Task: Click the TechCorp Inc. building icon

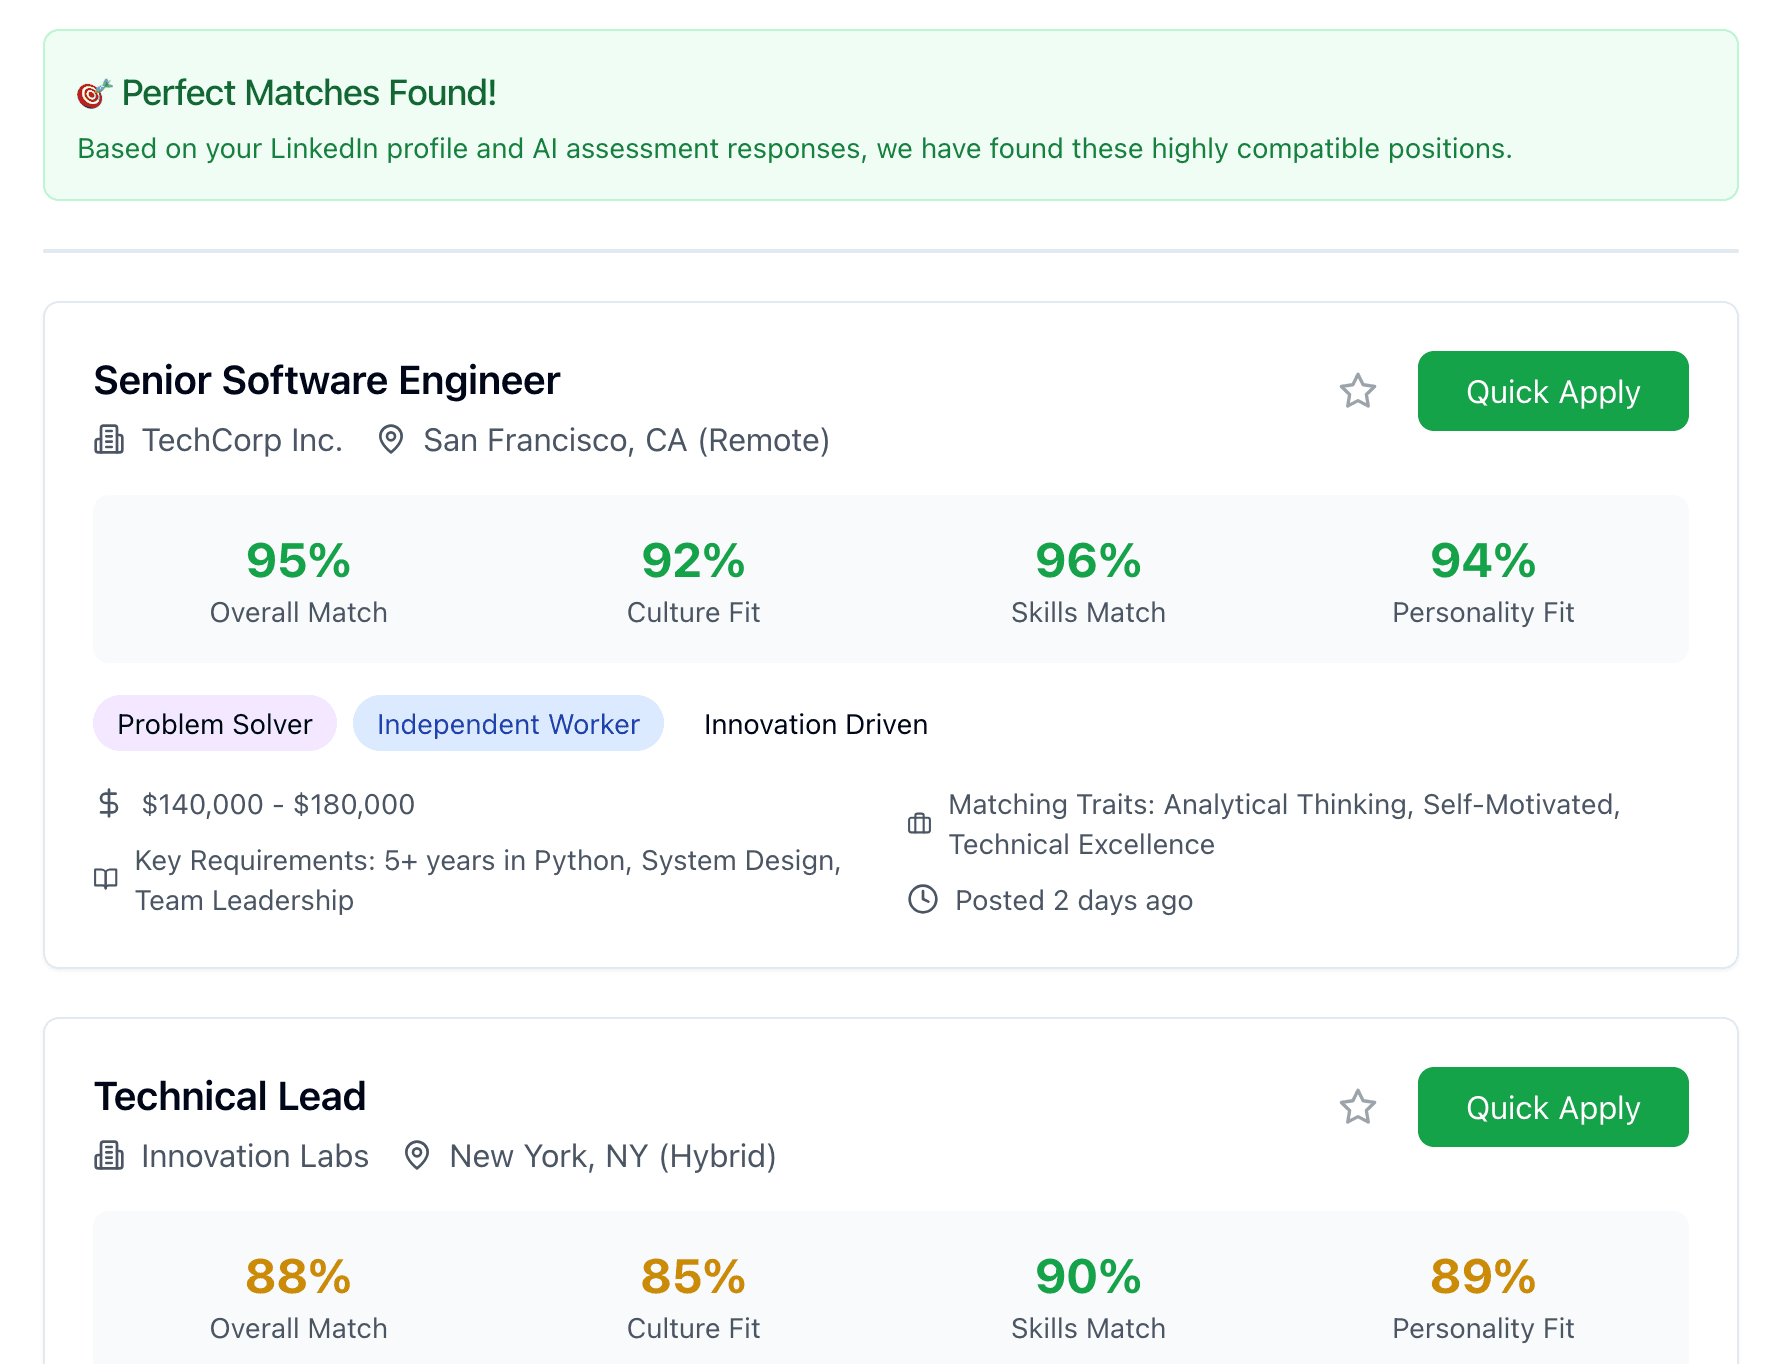Action: click(x=109, y=440)
